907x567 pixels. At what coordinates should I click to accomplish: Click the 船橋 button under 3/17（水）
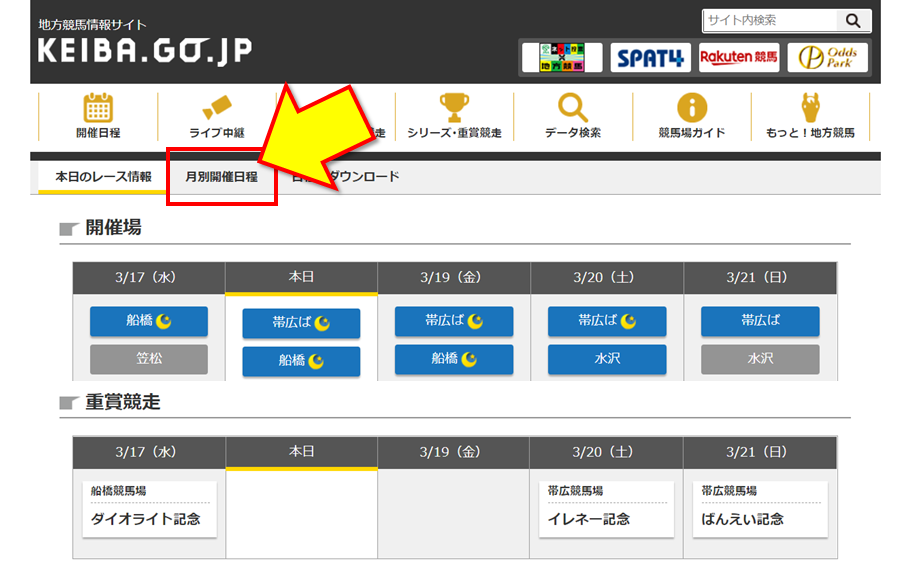pyautogui.click(x=149, y=321)
